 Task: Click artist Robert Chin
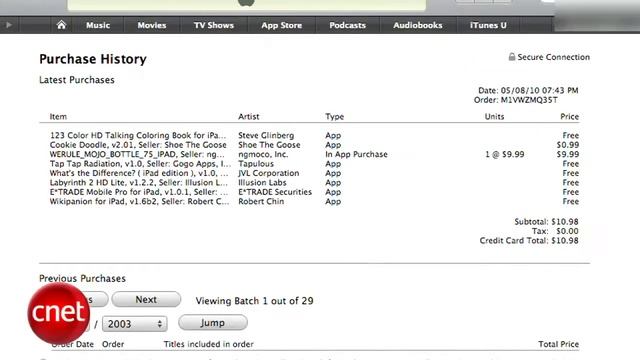261,201
